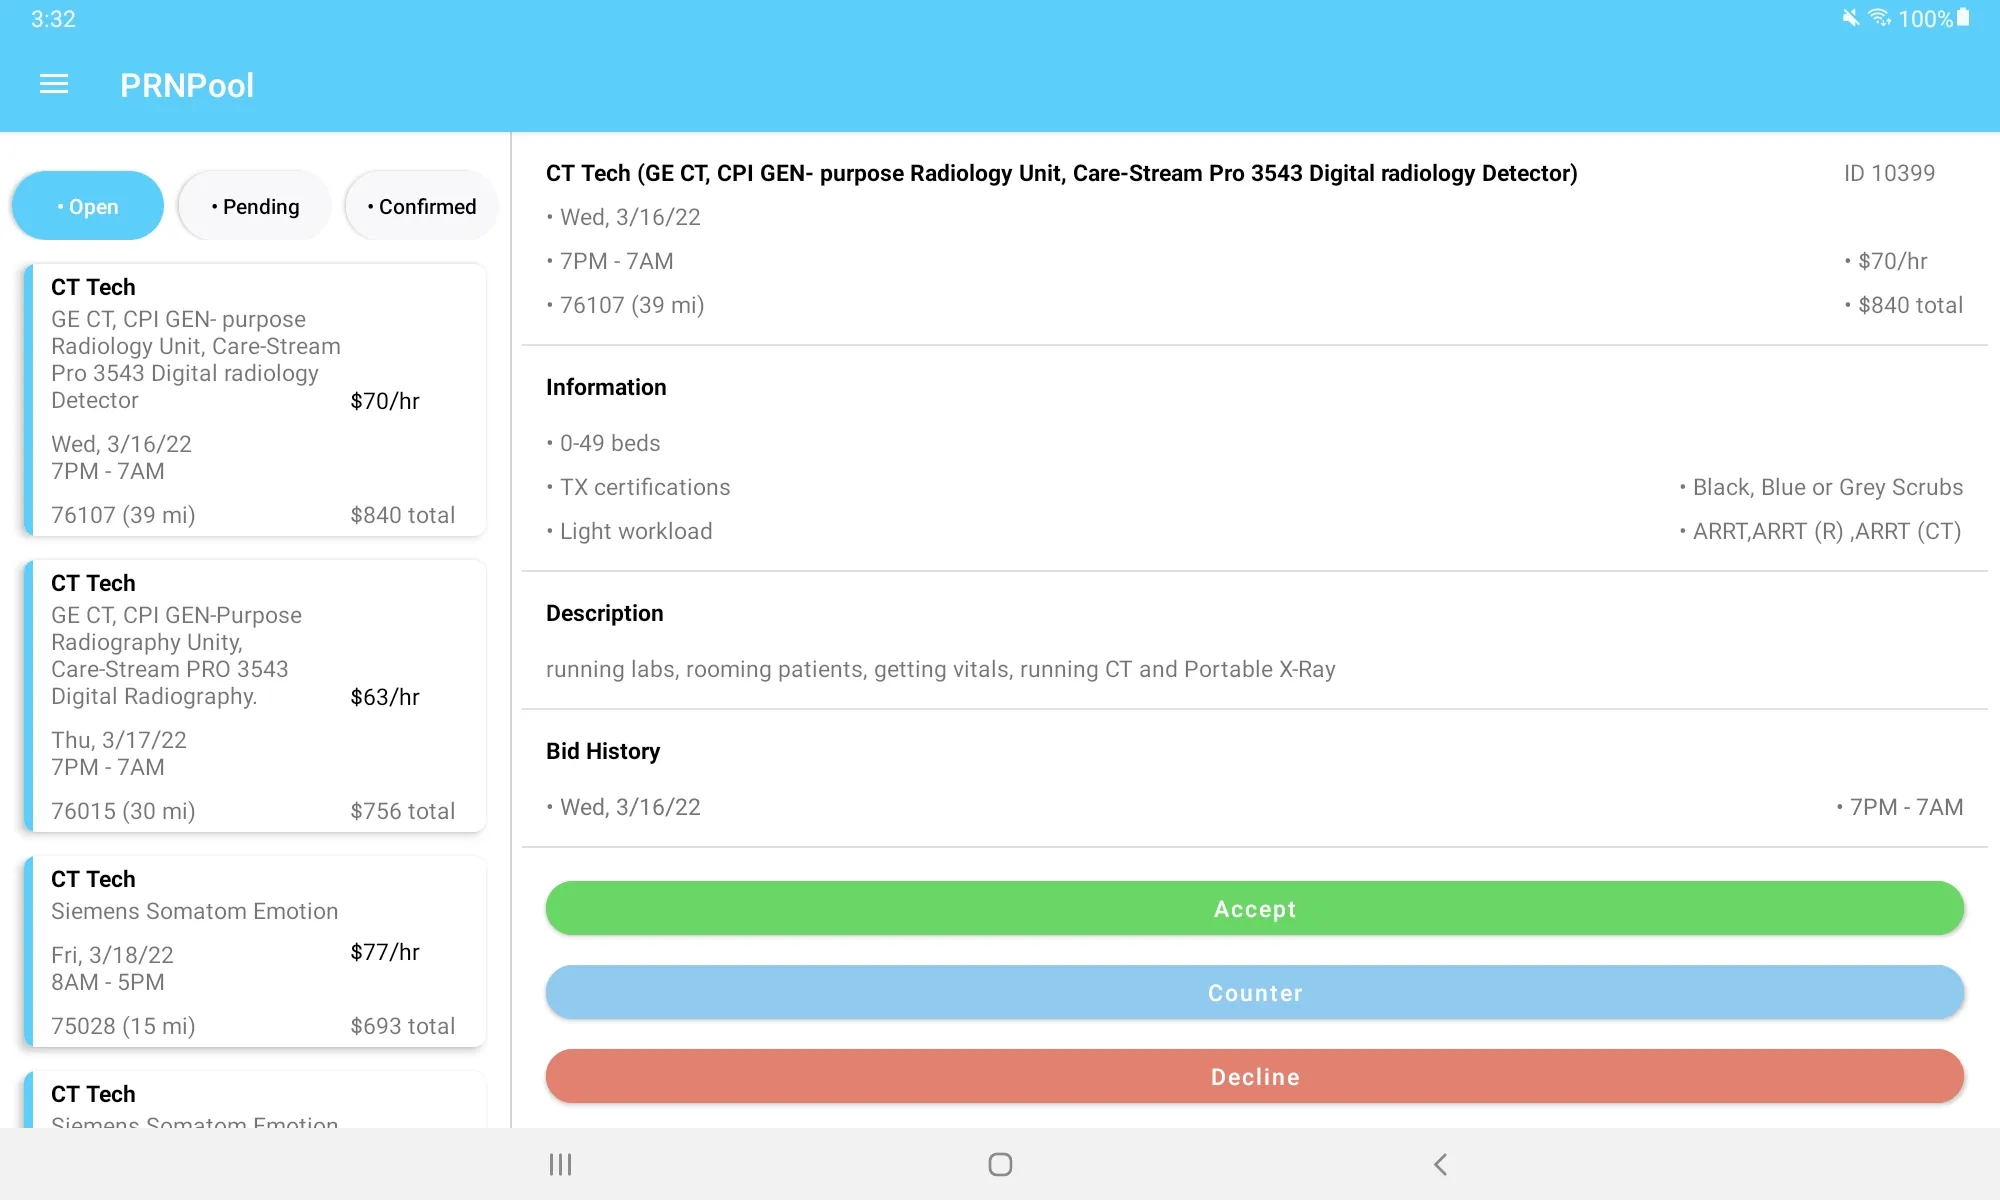Tap the Android home button
This screenshot has height=1200, width=2000.
click(1000, 1164)
